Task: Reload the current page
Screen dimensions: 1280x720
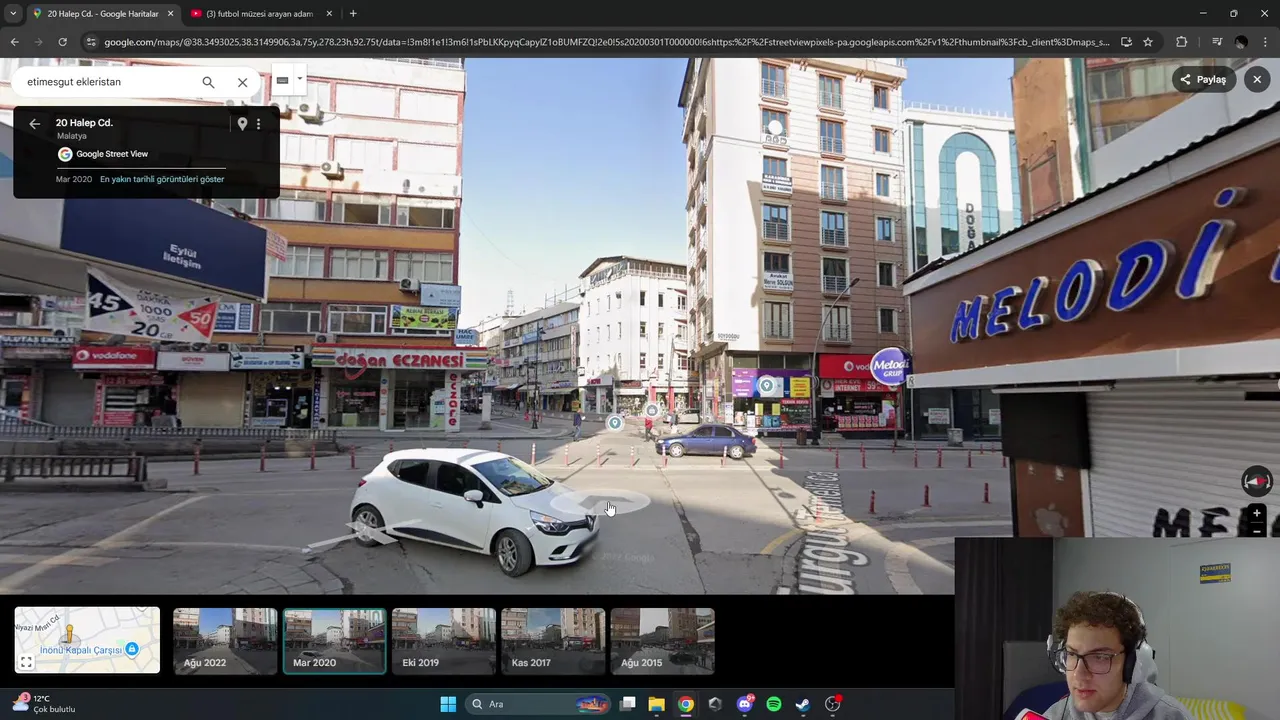Action: [62, 42]
